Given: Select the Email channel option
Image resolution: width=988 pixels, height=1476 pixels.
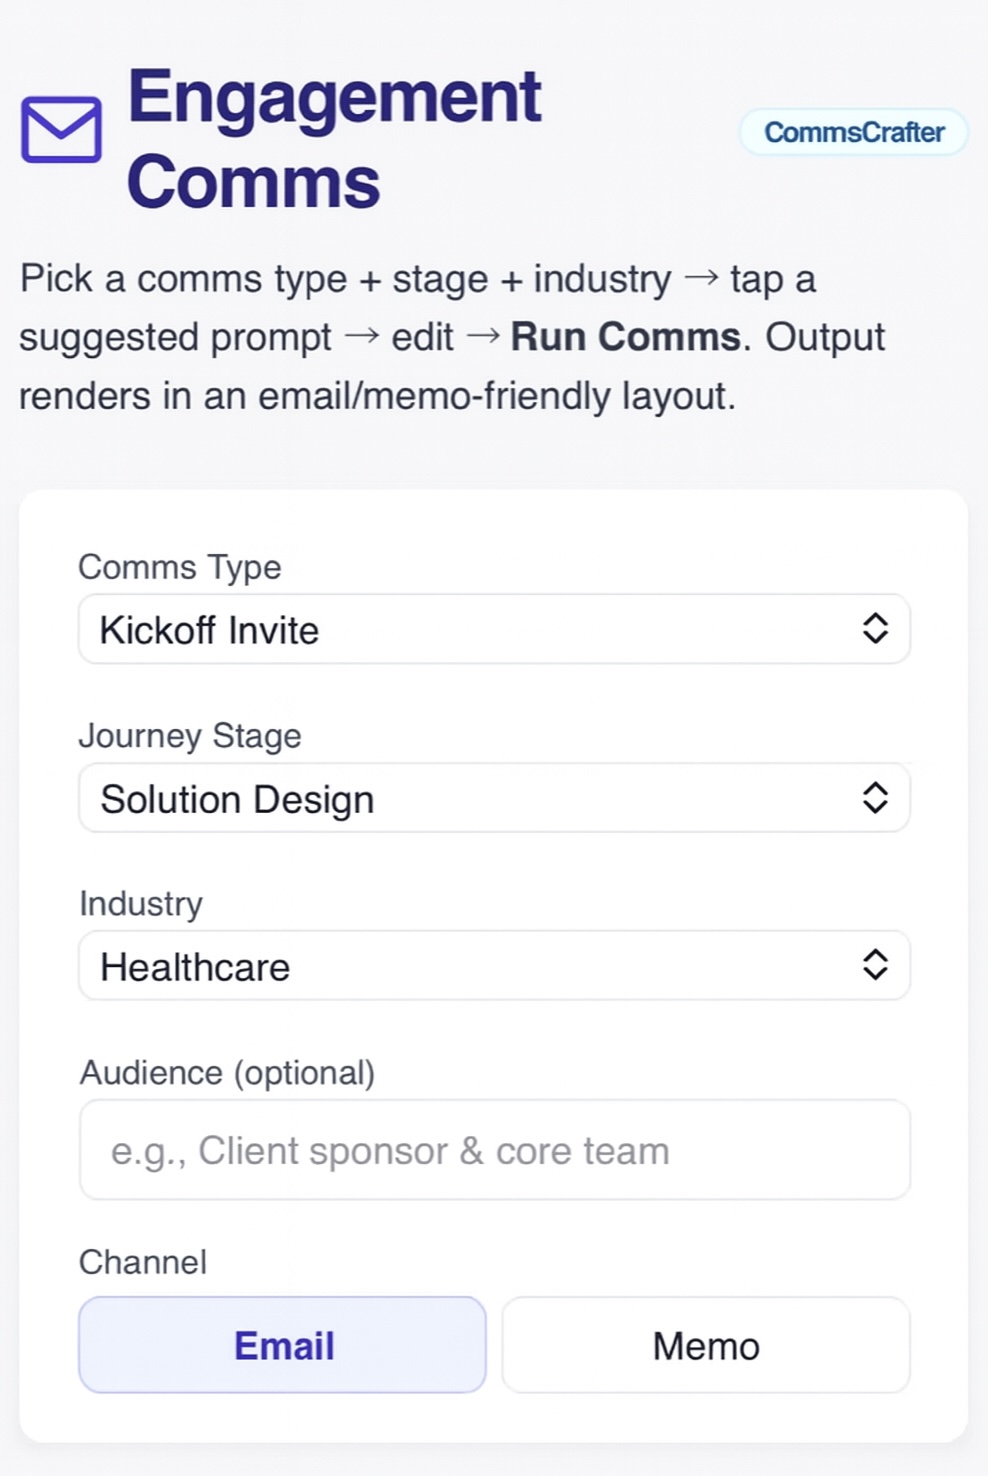Looking at the screenshot, I should click(x=282, y=1345).
